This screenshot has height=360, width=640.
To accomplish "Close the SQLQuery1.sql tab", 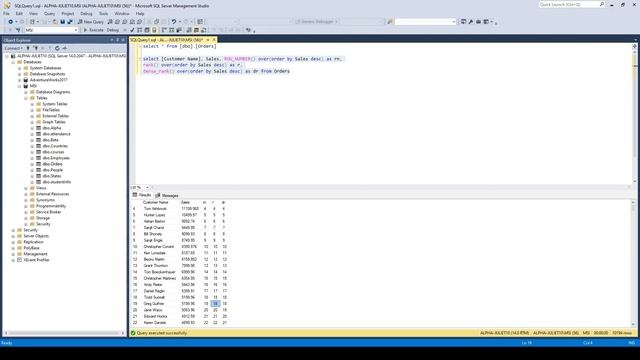I will pyautogui.click(x=213, y=40).
